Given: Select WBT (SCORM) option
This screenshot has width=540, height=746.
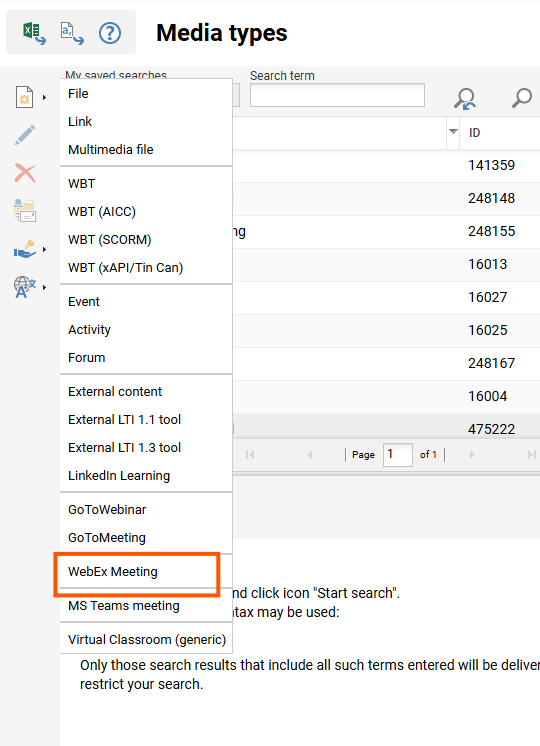Looking at the screenshot, I should (x=146, y=240).
